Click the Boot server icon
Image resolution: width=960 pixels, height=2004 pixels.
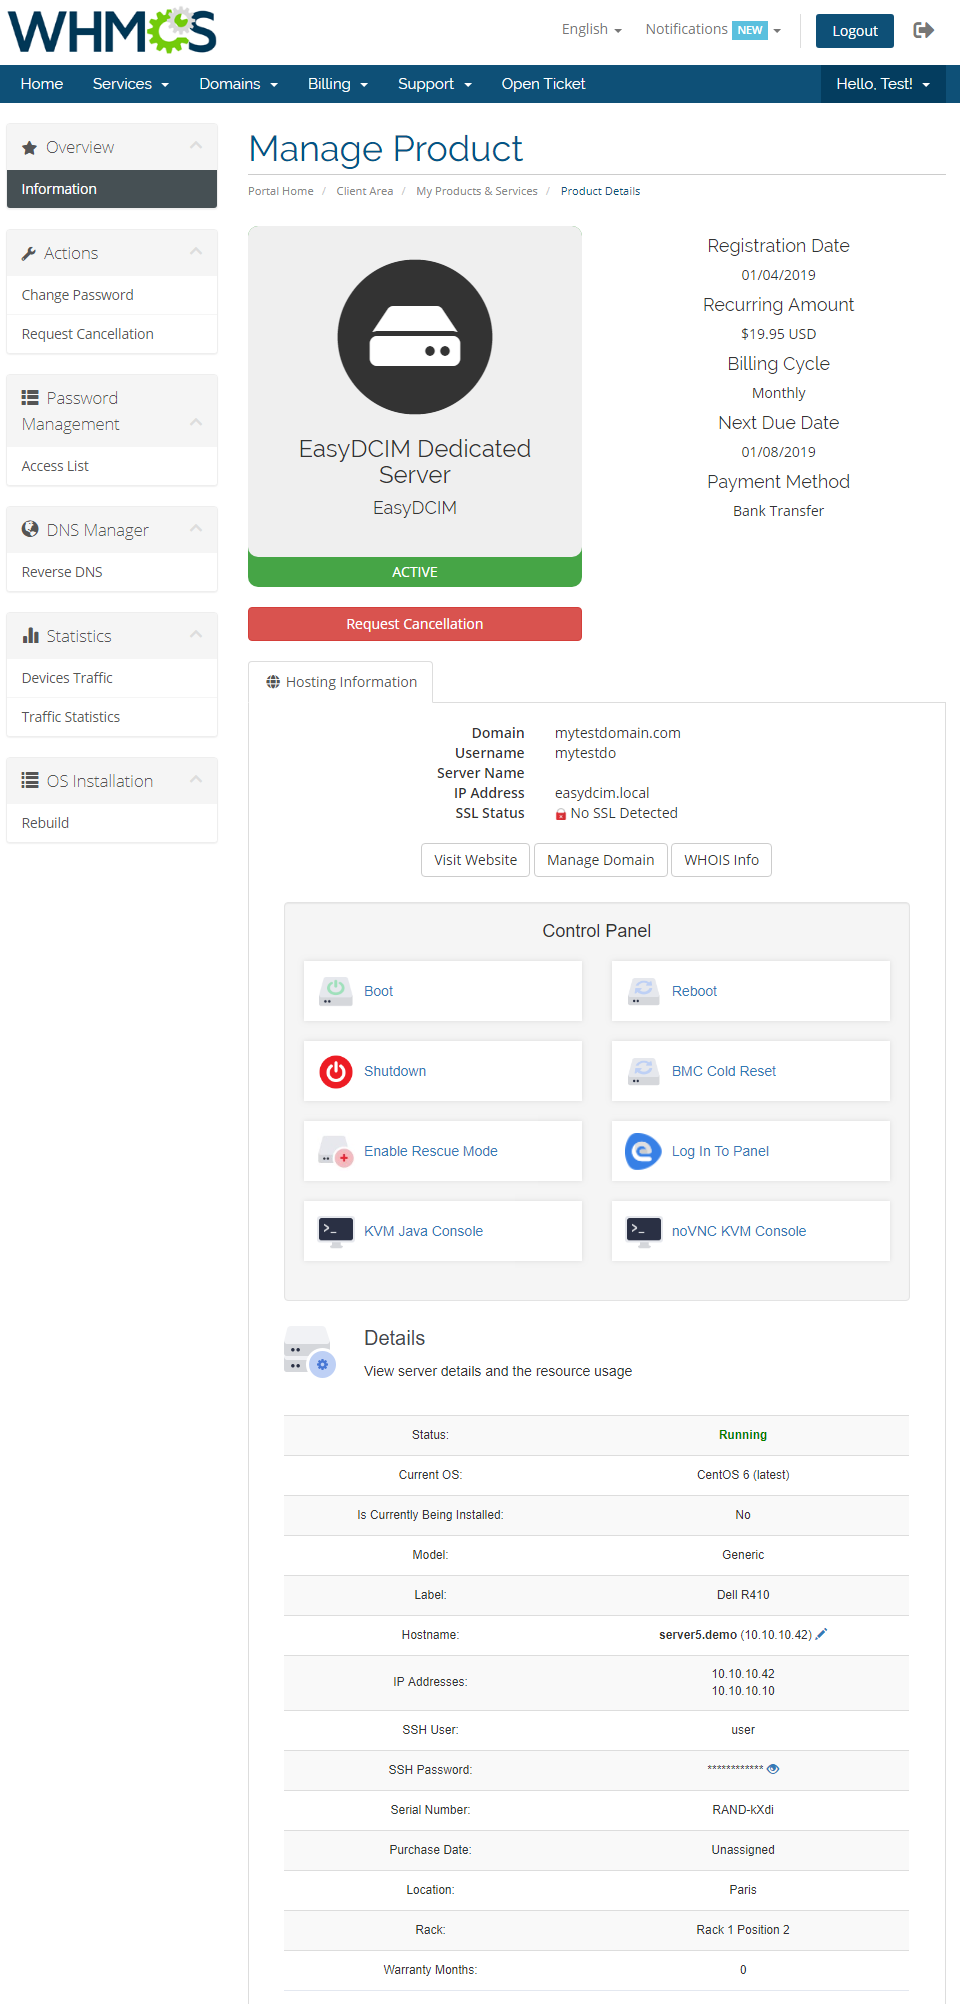pyautogui.click(x=336, y=991)
